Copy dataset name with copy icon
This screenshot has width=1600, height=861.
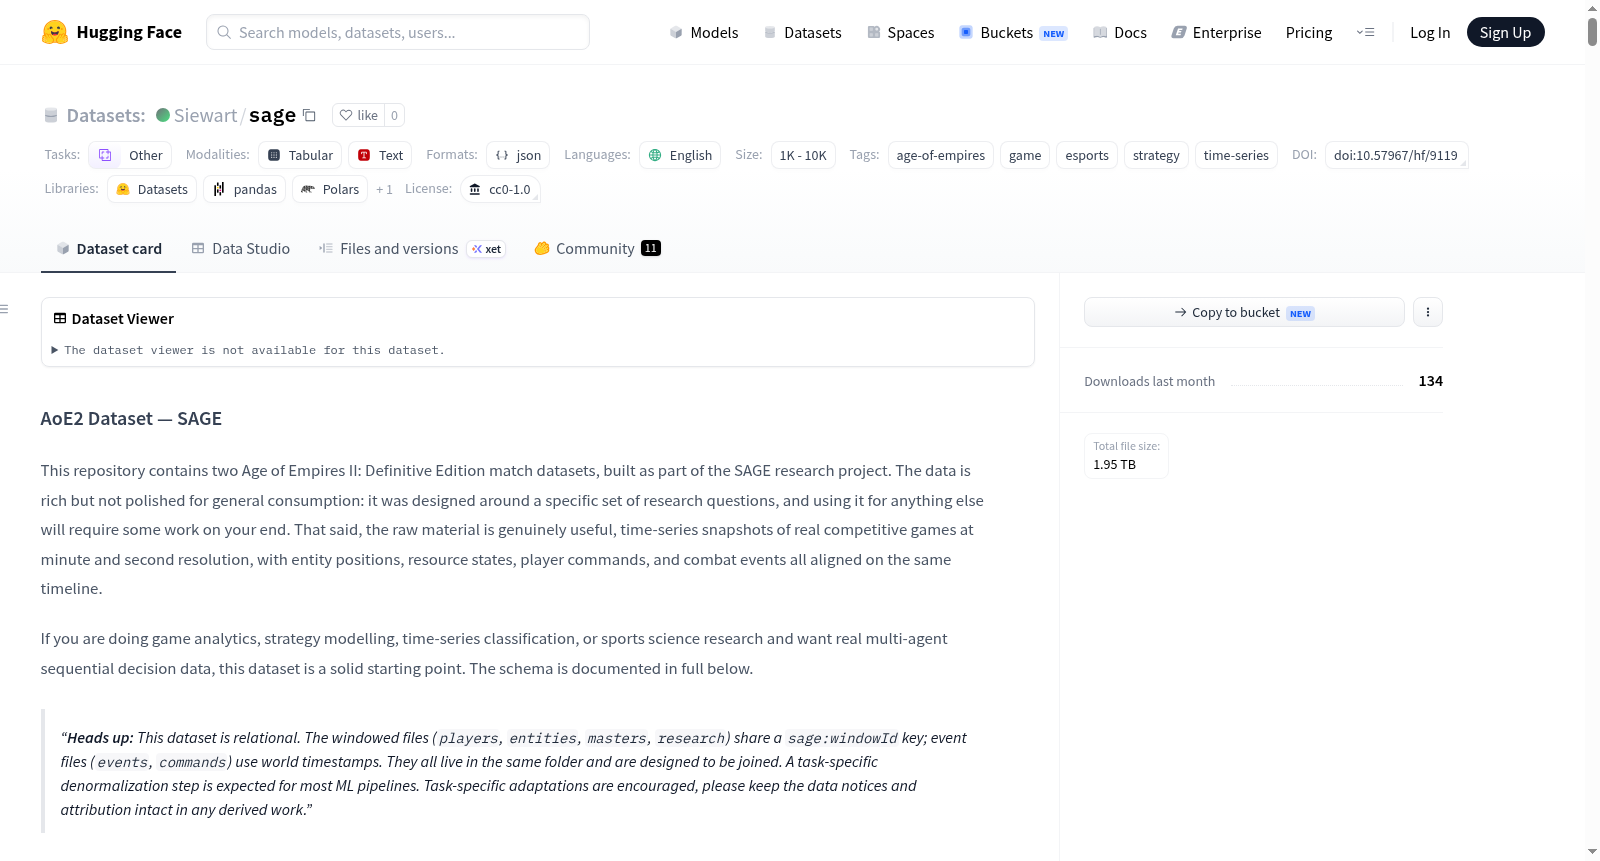pyautogui.click(x=310, y=115)
